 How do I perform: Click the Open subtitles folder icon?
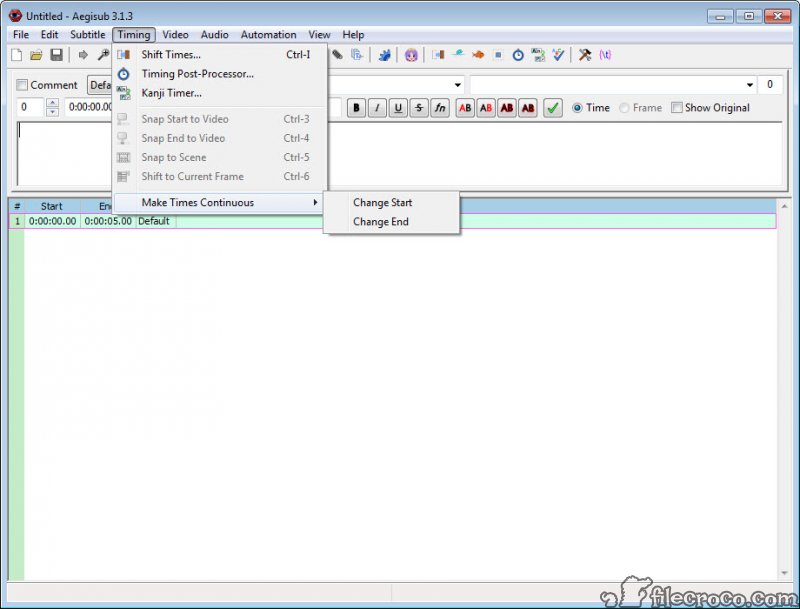(36, 55)
